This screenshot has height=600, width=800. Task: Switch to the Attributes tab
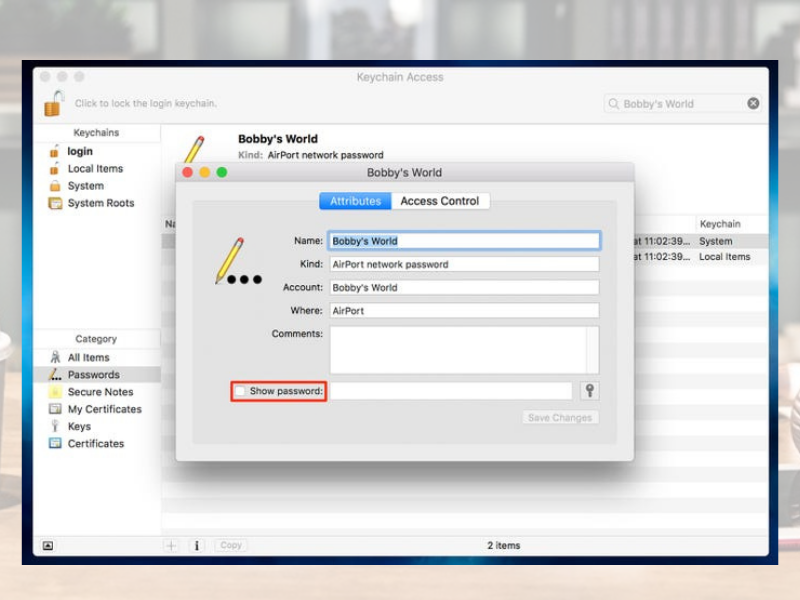pos(355,201)
